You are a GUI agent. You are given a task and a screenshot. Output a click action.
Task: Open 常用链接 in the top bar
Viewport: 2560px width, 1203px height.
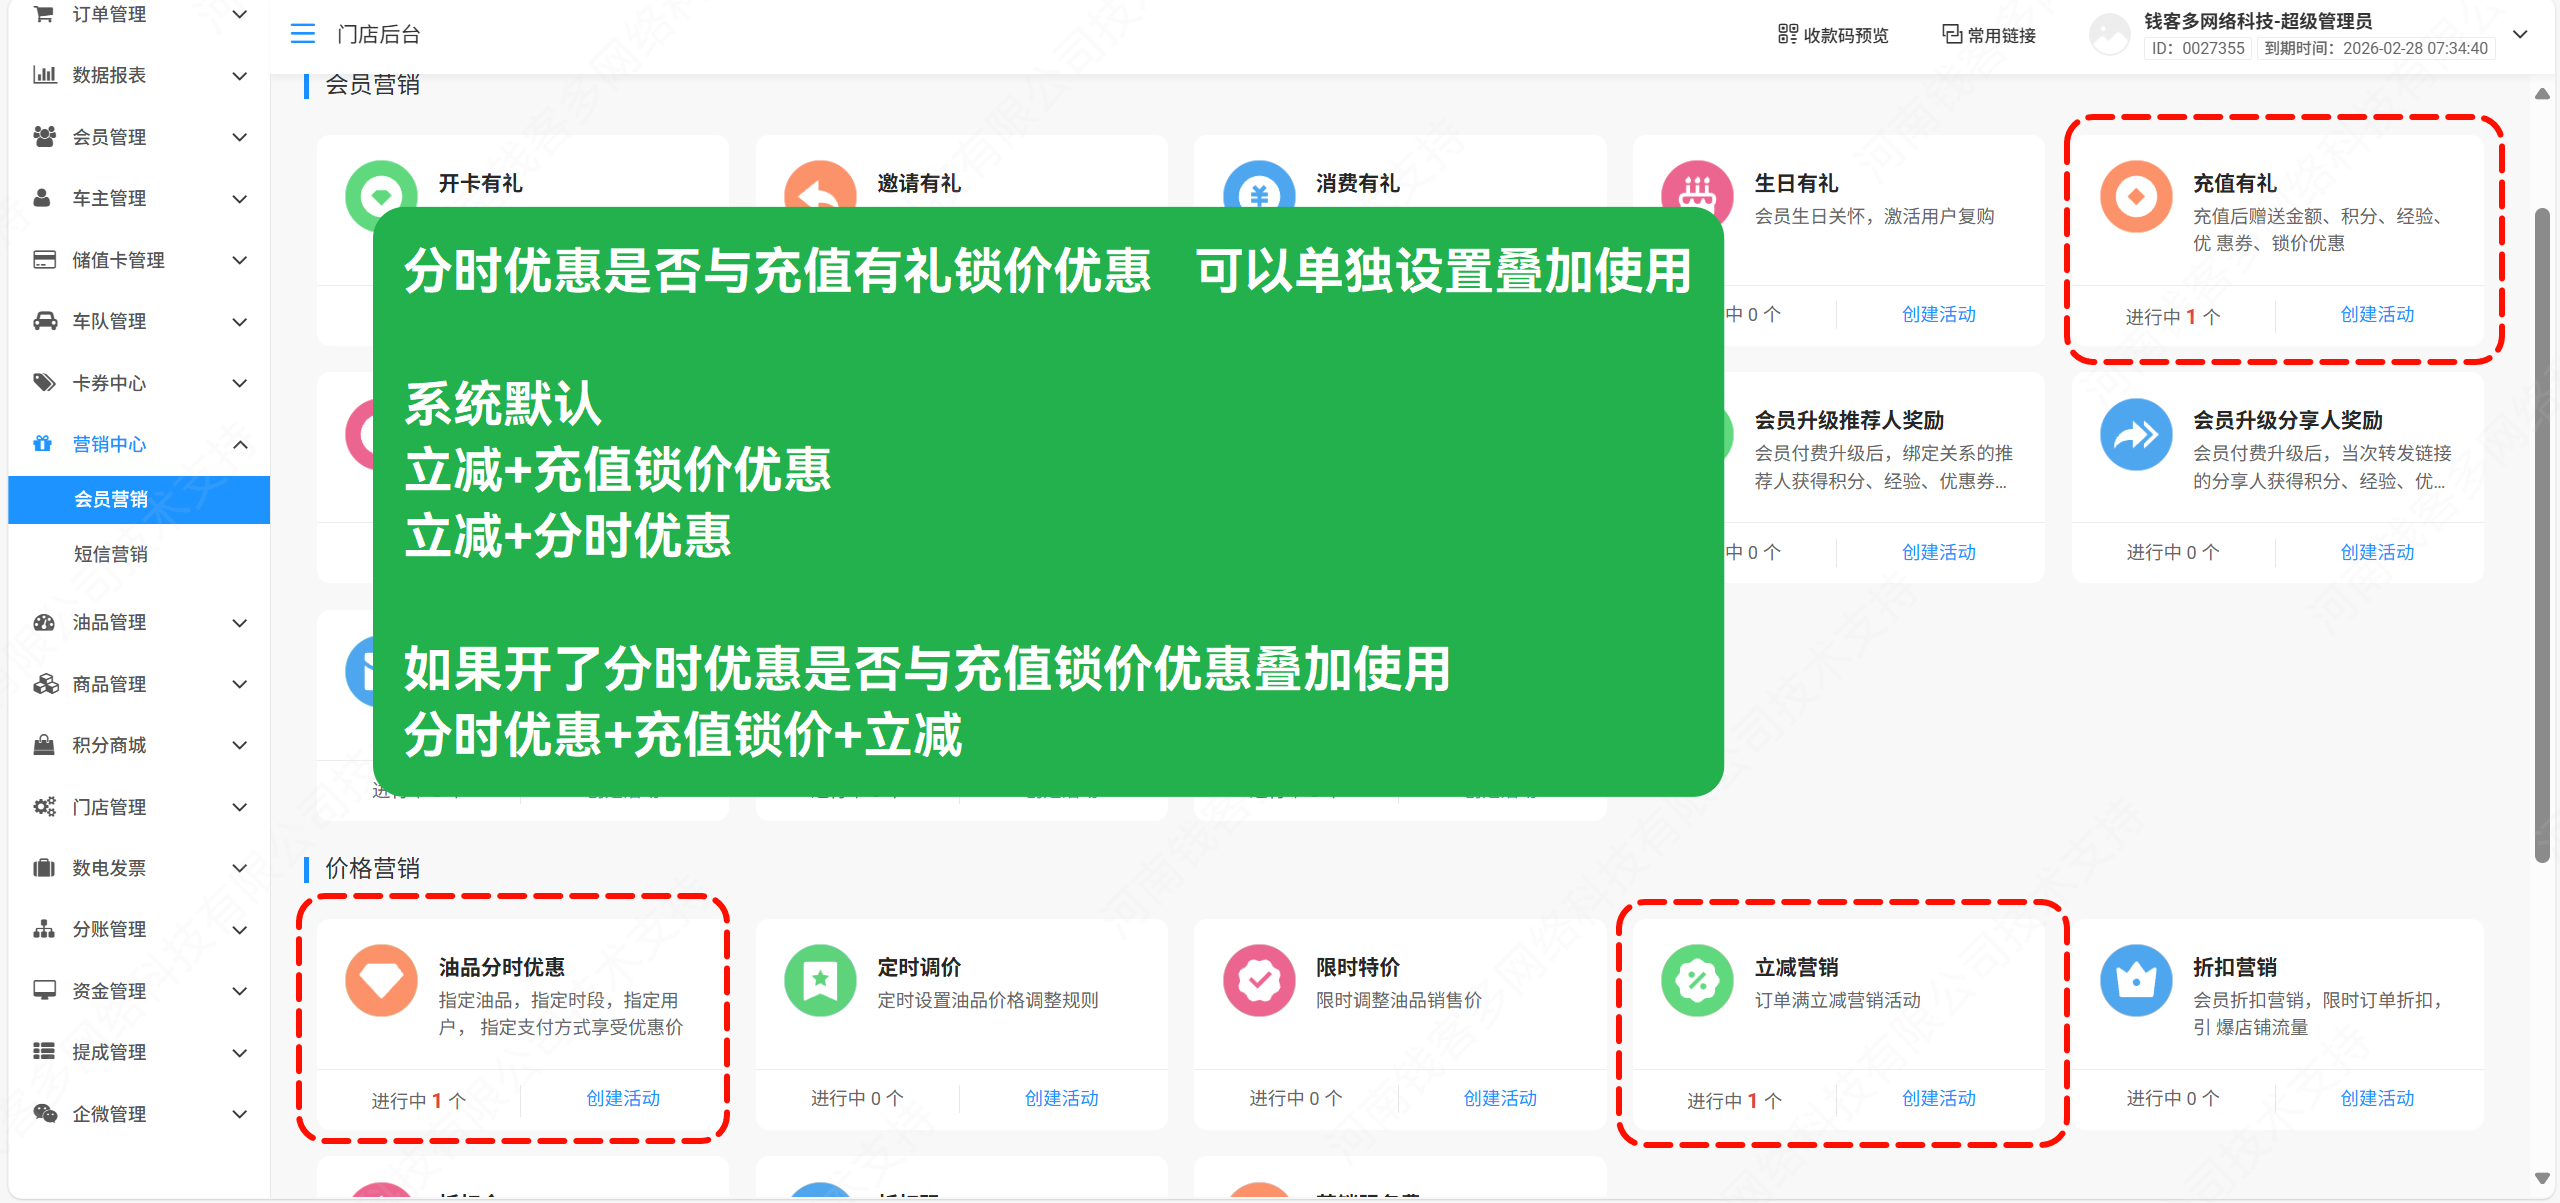(x=1989, y=35)
